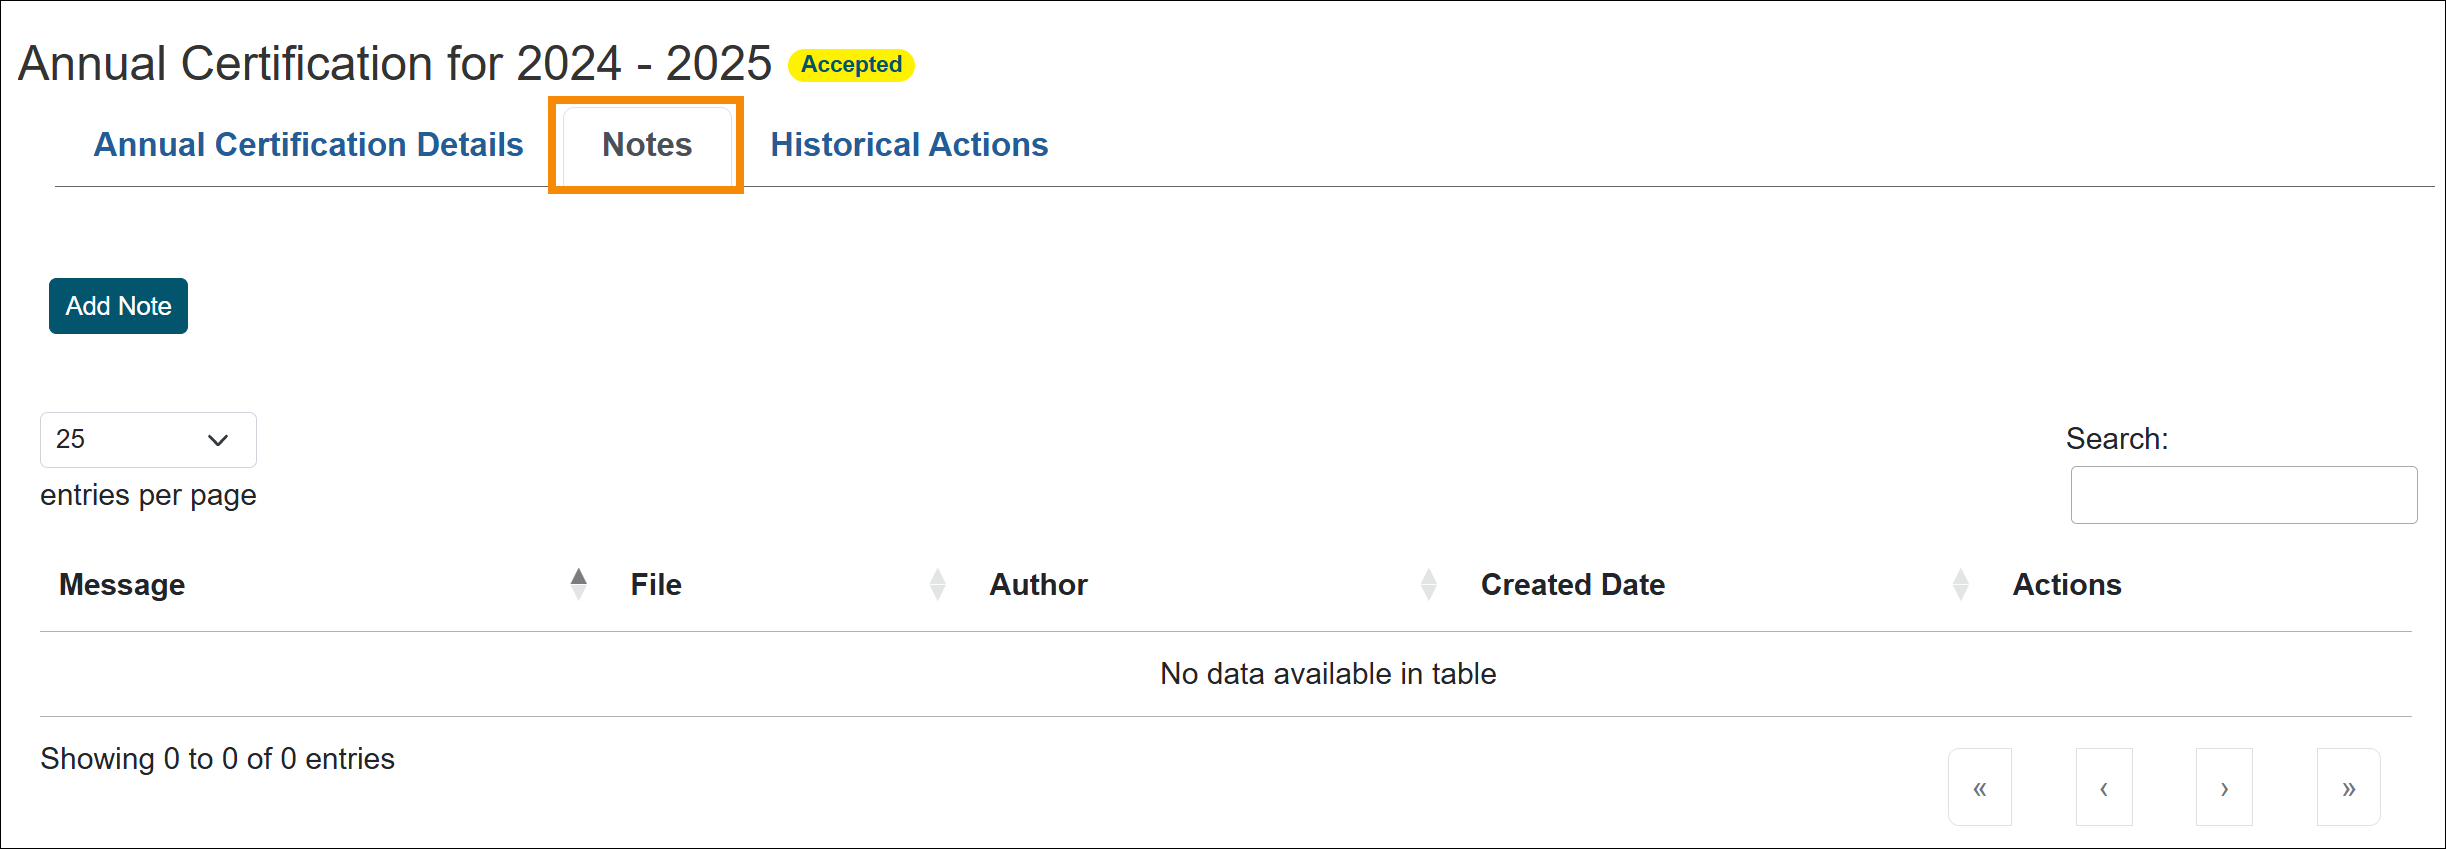Click the Message column header label
This screenshot has width=2446, height=849.
point(122,585)
